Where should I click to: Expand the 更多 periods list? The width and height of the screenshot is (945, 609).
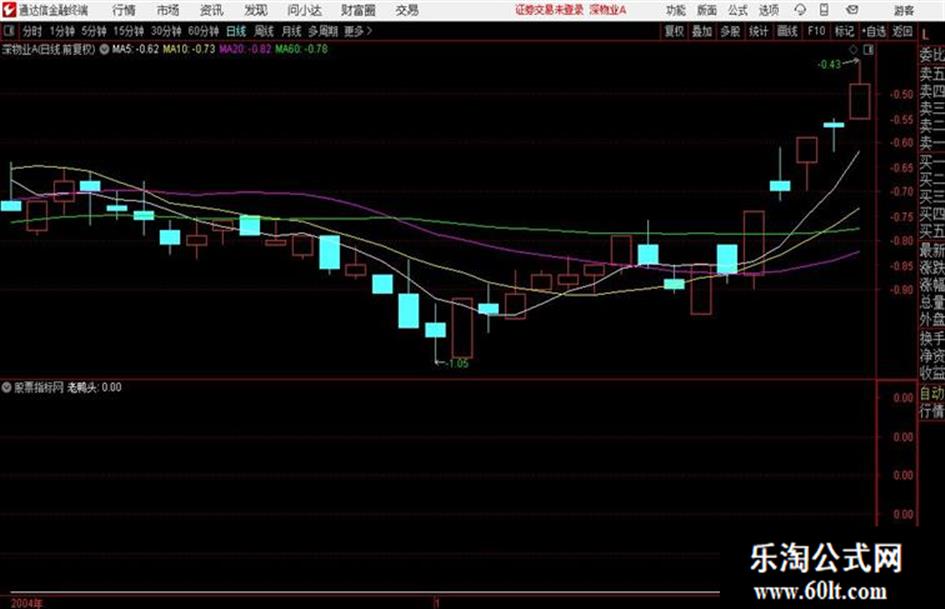coord(358,31)
